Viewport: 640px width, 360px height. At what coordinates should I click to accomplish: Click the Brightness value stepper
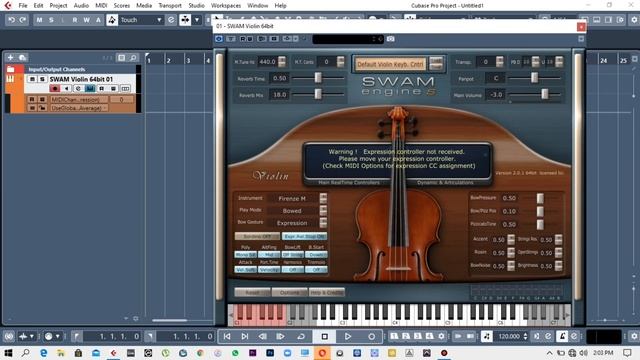(558, 266)
